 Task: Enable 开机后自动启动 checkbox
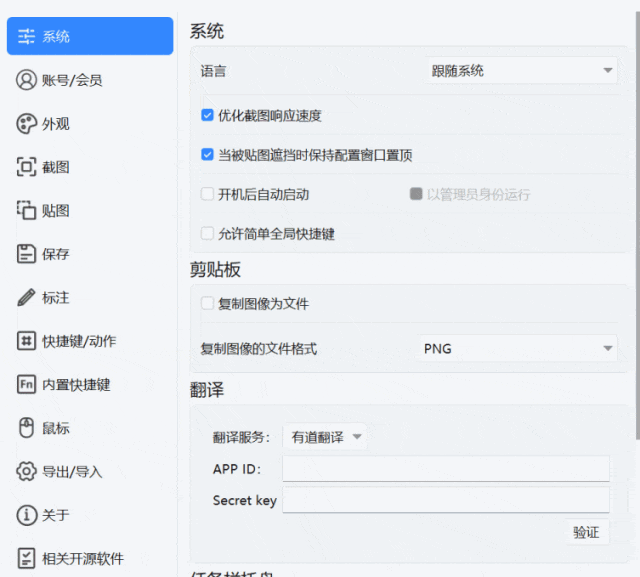(x=207, y=194)
